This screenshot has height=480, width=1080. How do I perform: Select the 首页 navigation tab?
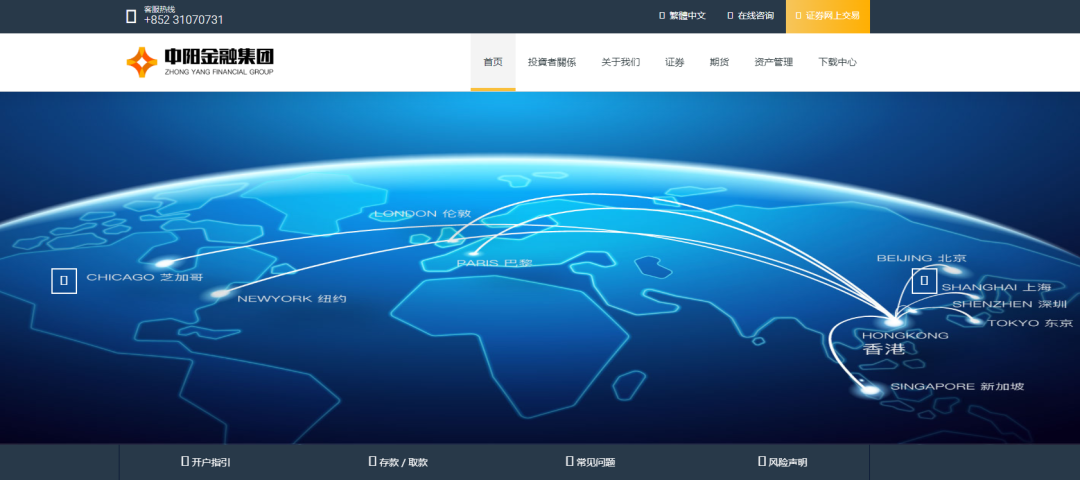pyautogui.click(x=493, y=62)
